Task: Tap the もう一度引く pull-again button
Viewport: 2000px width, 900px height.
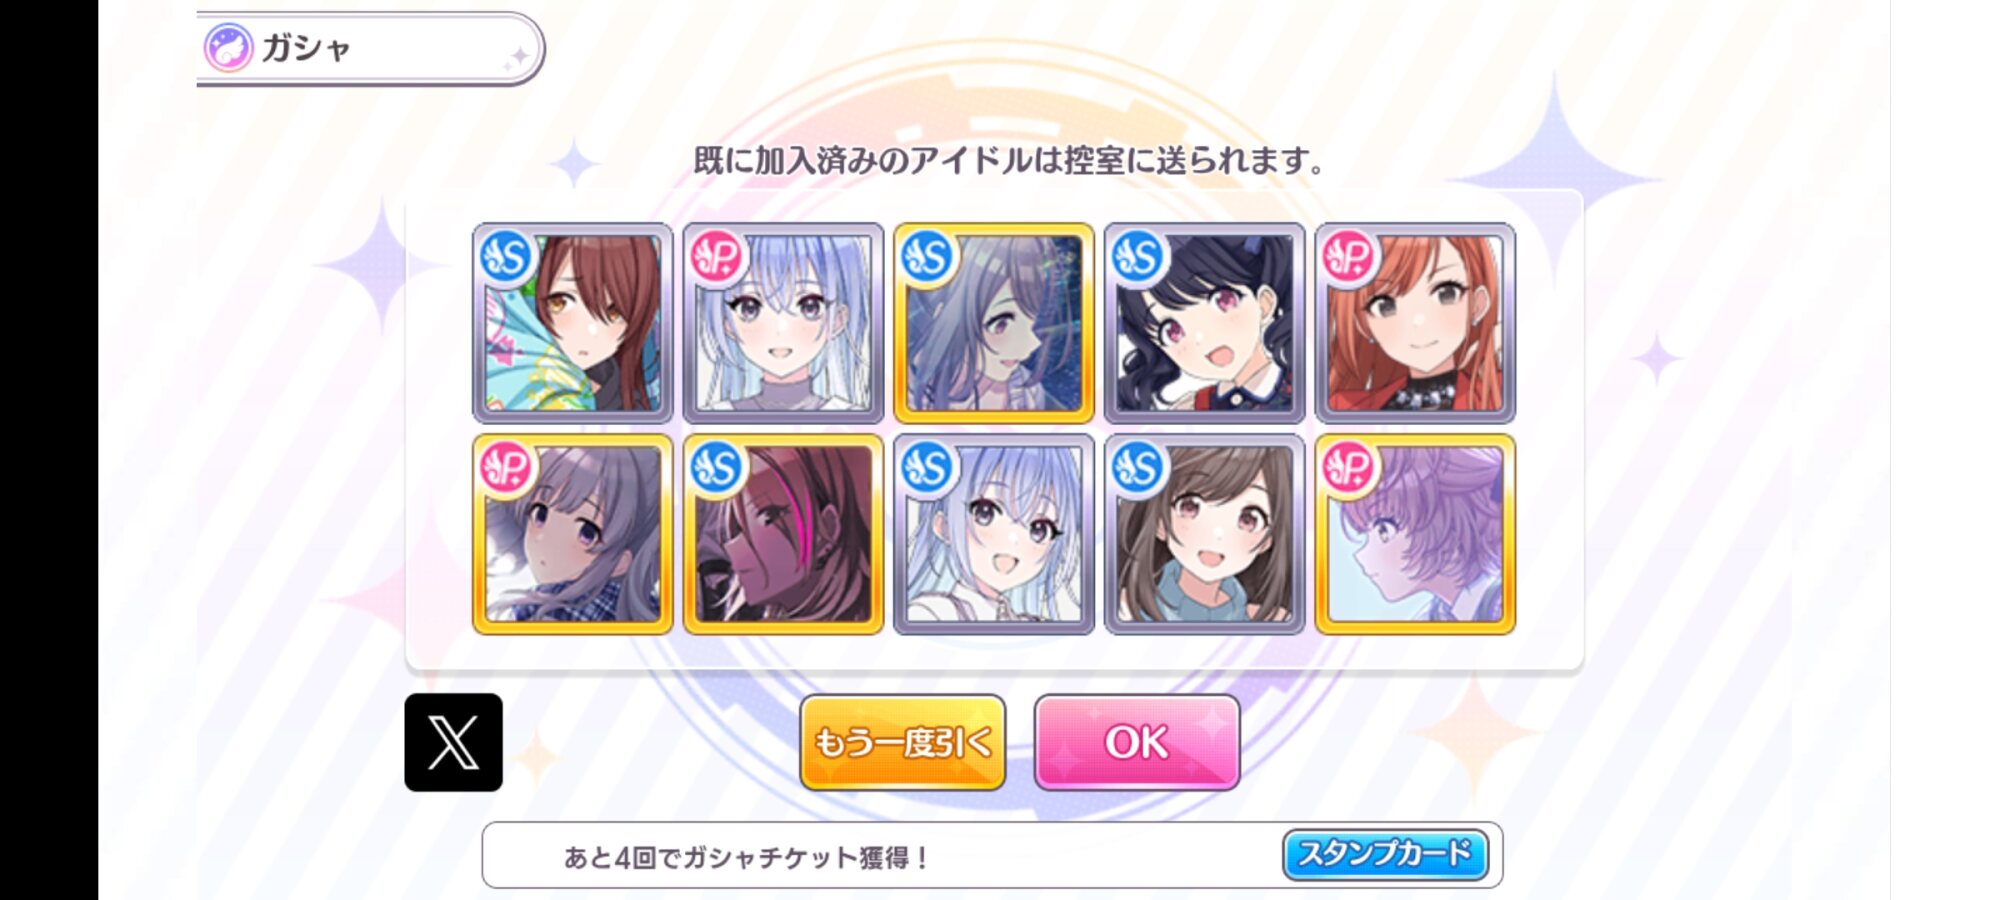Action: pyautogui.click(x=902, y=742)
